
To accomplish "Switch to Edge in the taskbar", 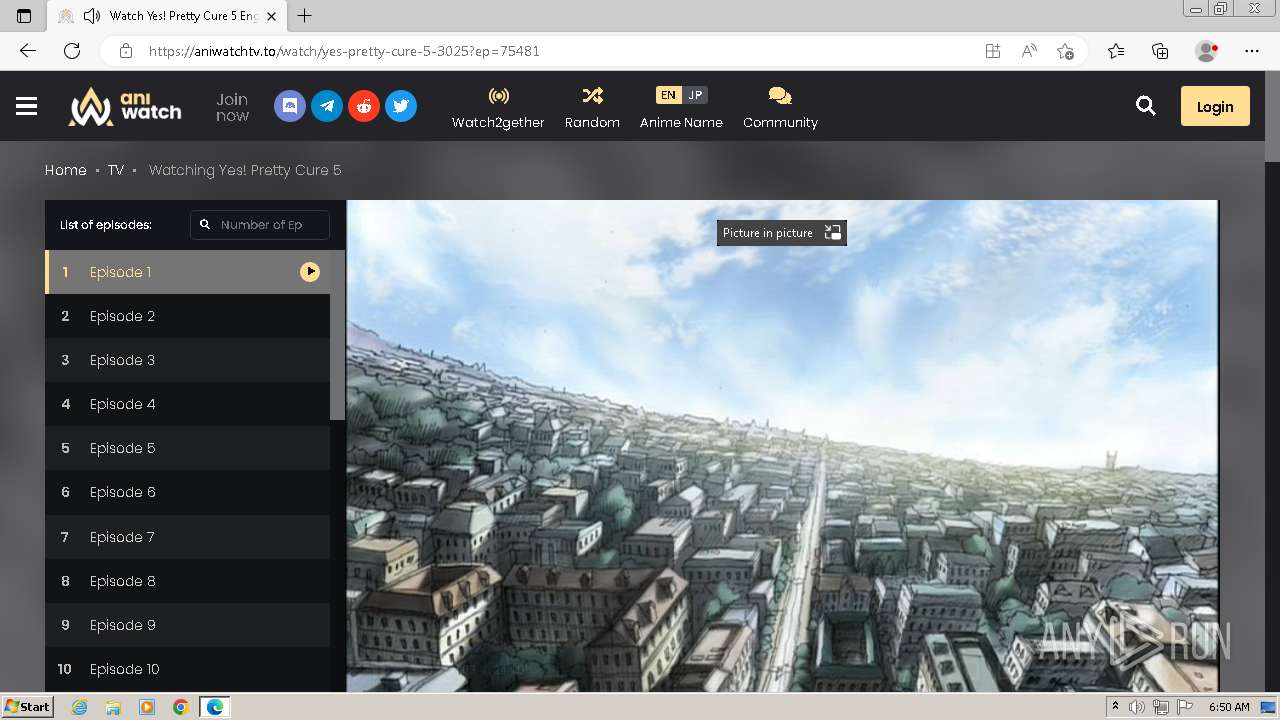I will point(215,707).
